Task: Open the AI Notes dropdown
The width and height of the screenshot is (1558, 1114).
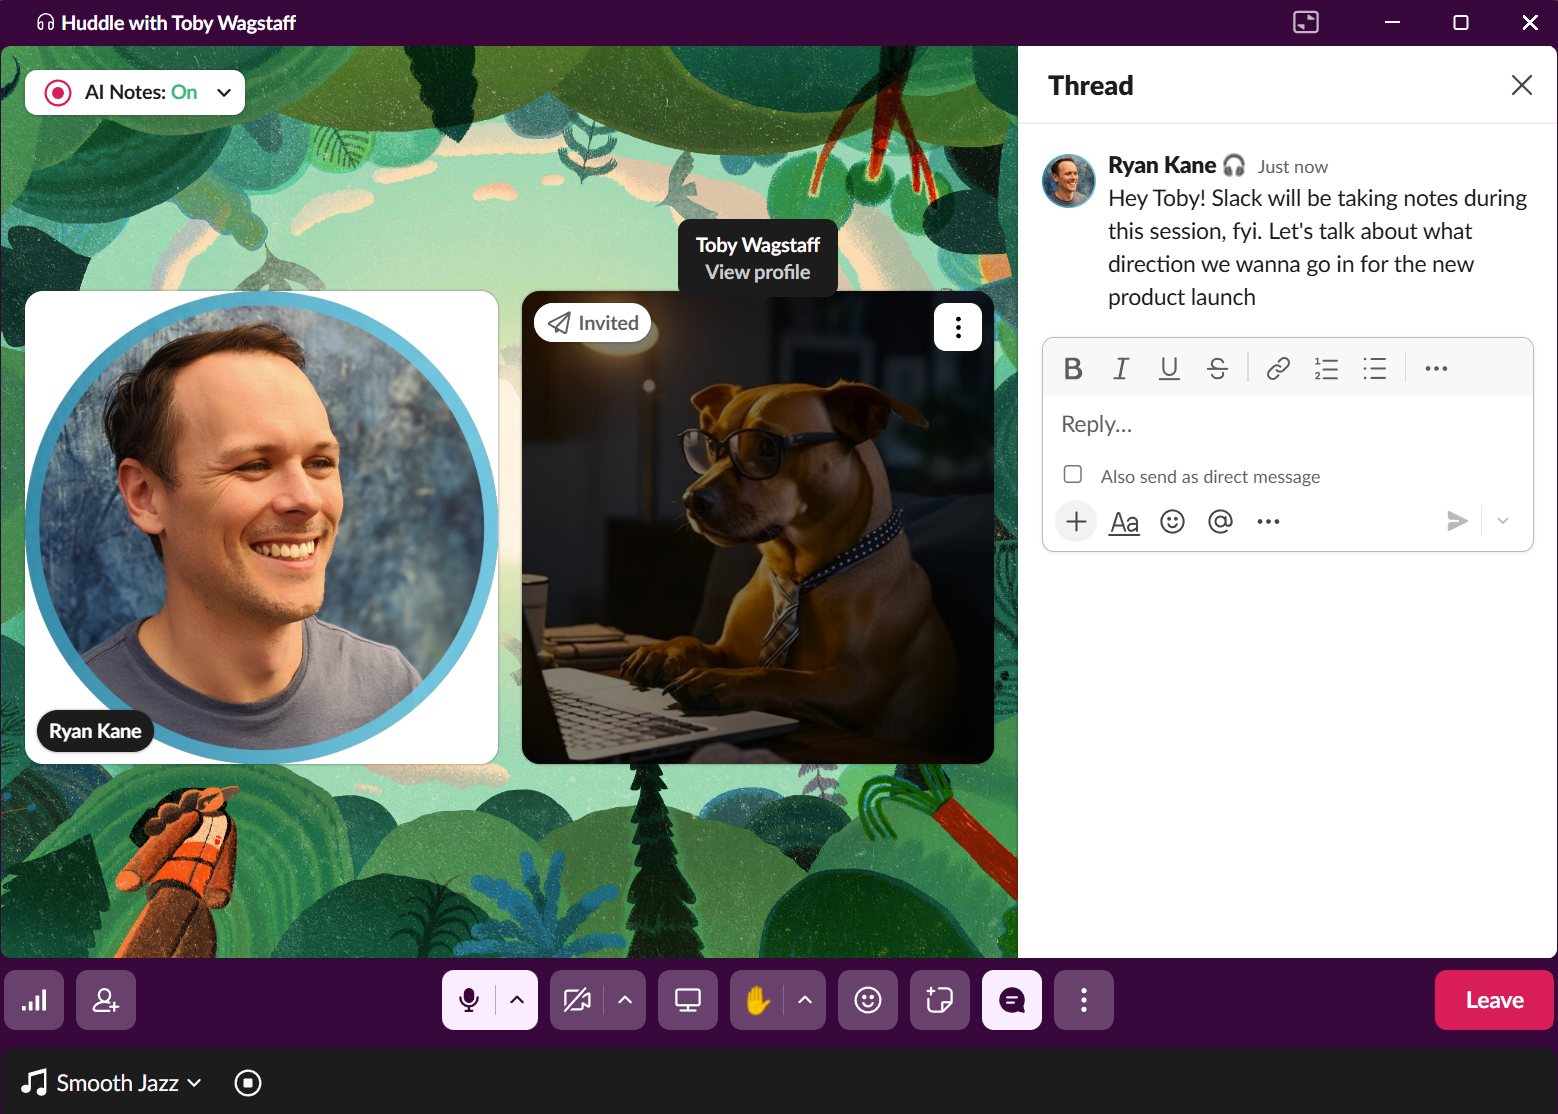Action: click(224, 93)
